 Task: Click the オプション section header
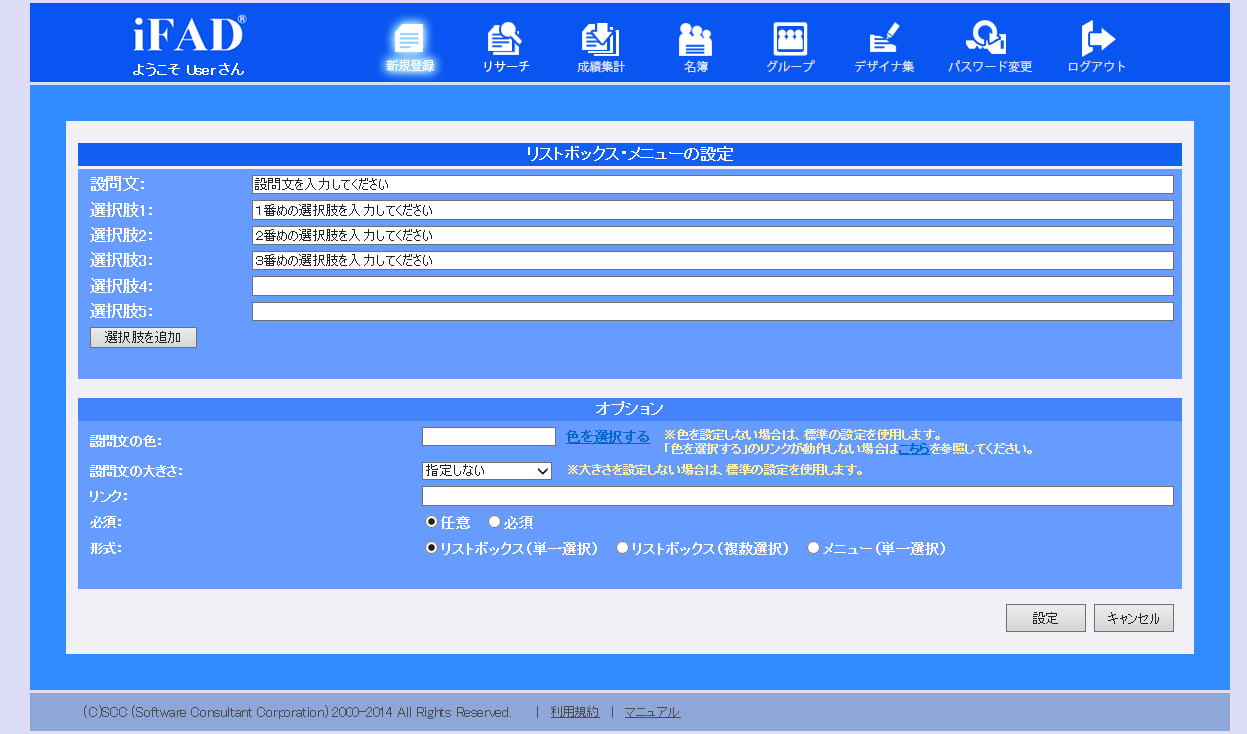630,409
